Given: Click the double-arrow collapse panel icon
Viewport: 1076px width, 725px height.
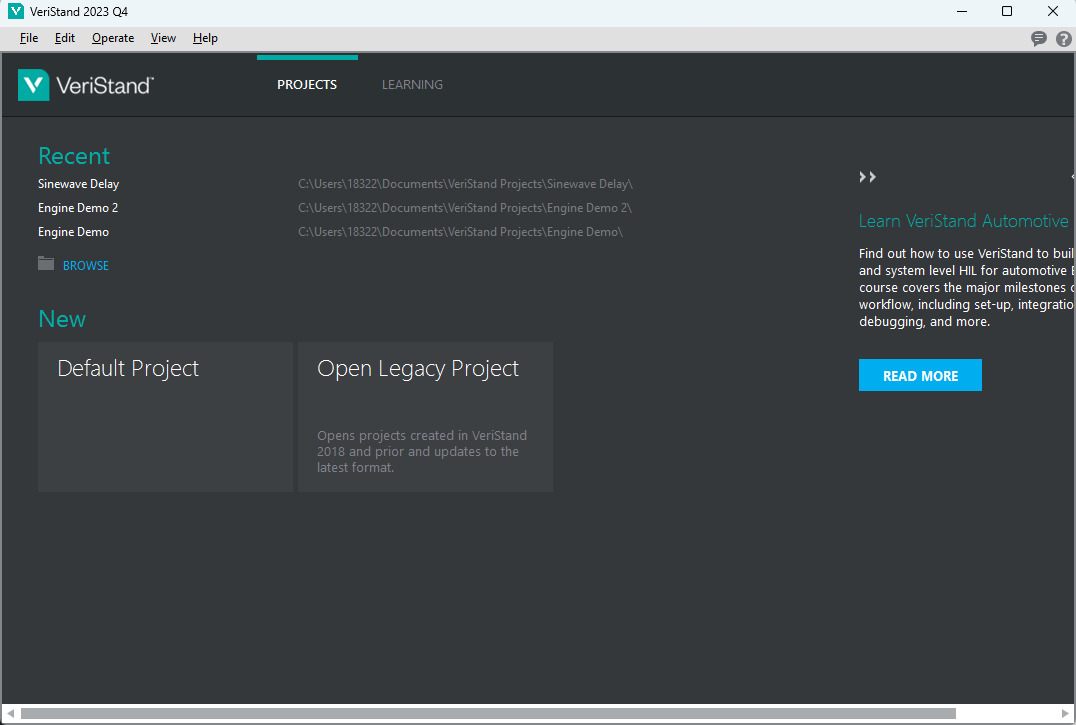Looking at the screenshot, I should (867, 177).
